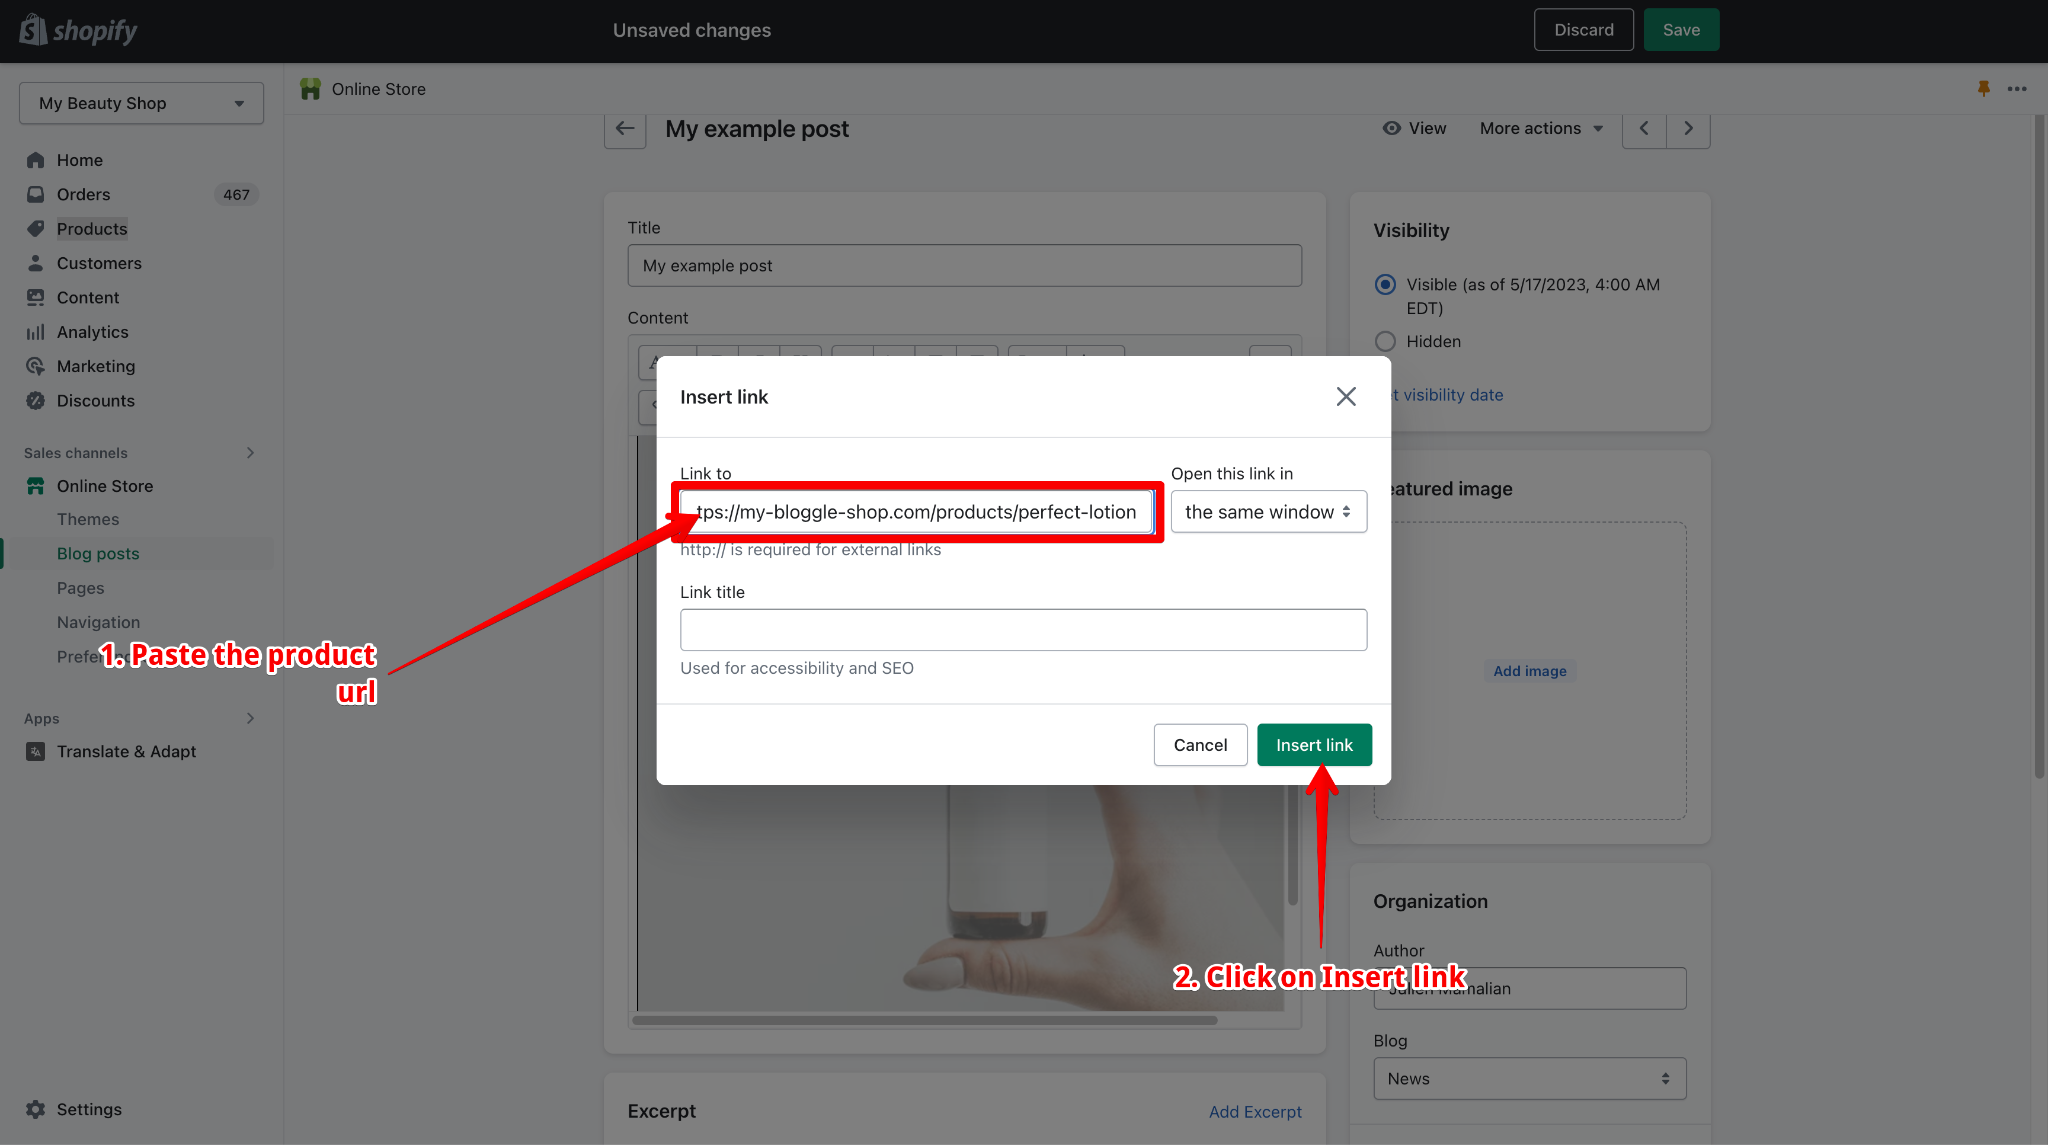Open the Customers section
This screenshot has height=1145, width=2048.
(99, 263)
